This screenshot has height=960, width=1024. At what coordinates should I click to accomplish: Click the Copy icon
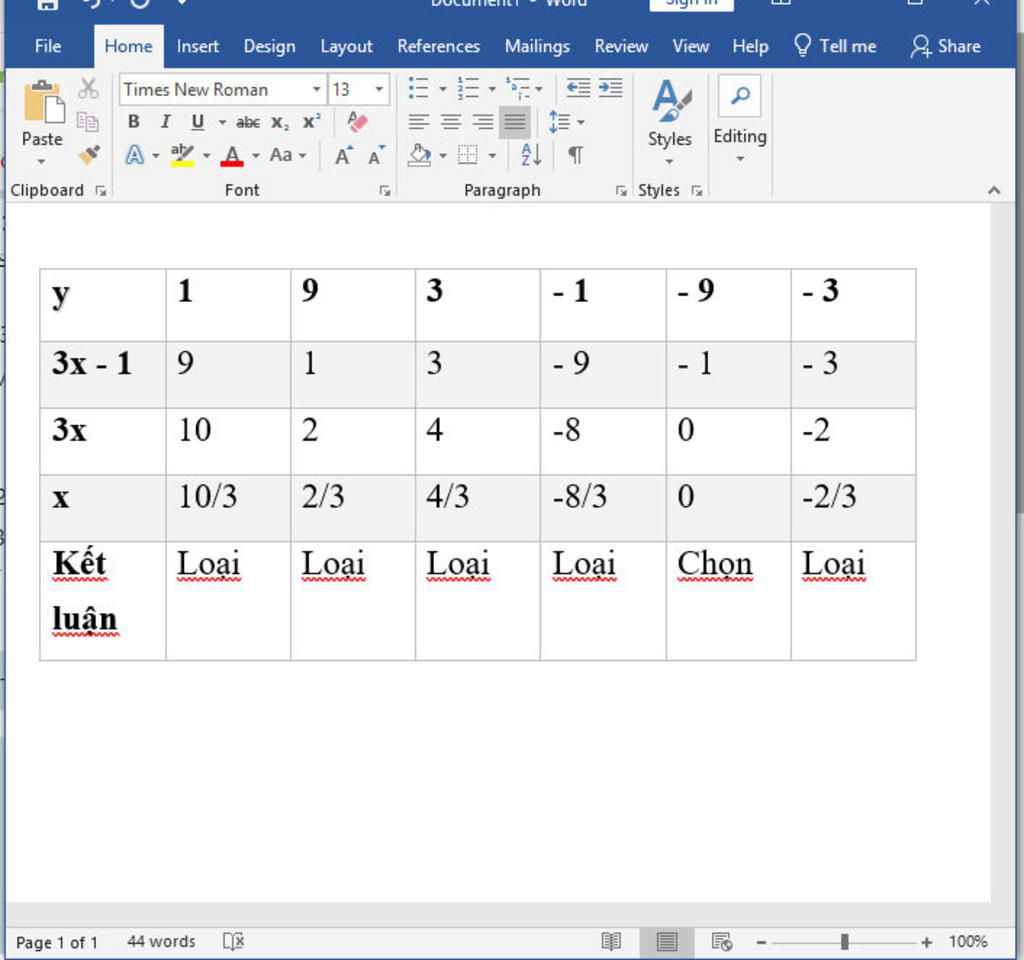tap(88, 121)
